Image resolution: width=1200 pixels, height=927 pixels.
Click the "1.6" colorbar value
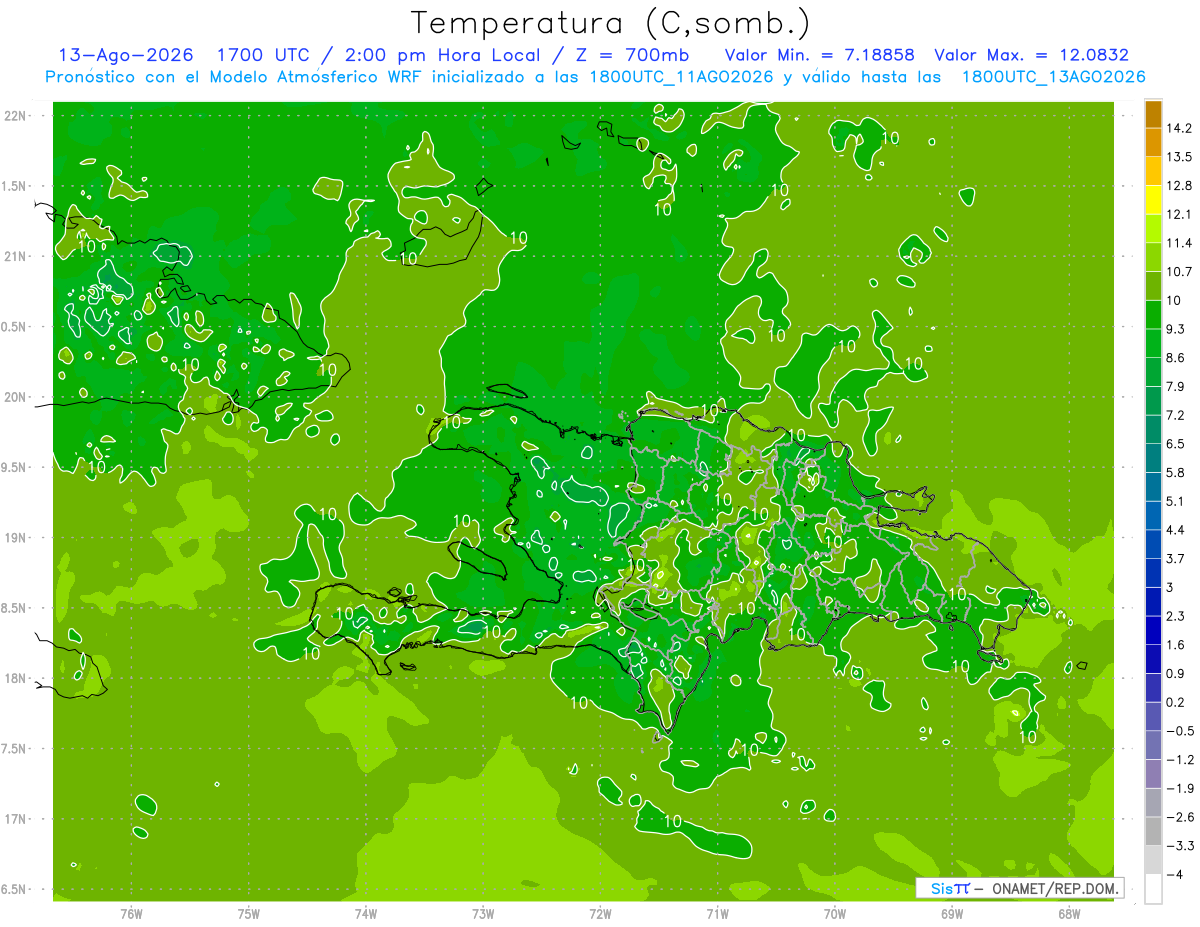click(1175, 645)
